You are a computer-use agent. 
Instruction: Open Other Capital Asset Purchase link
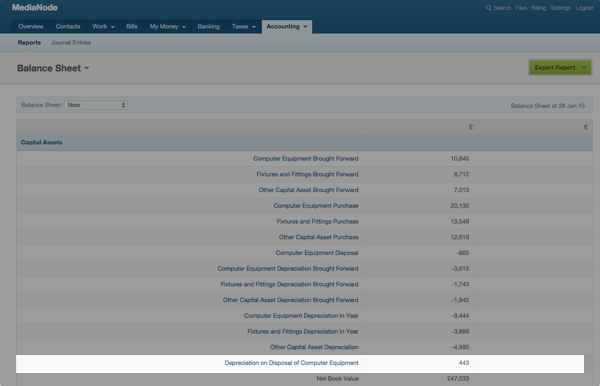coord(318,237)
